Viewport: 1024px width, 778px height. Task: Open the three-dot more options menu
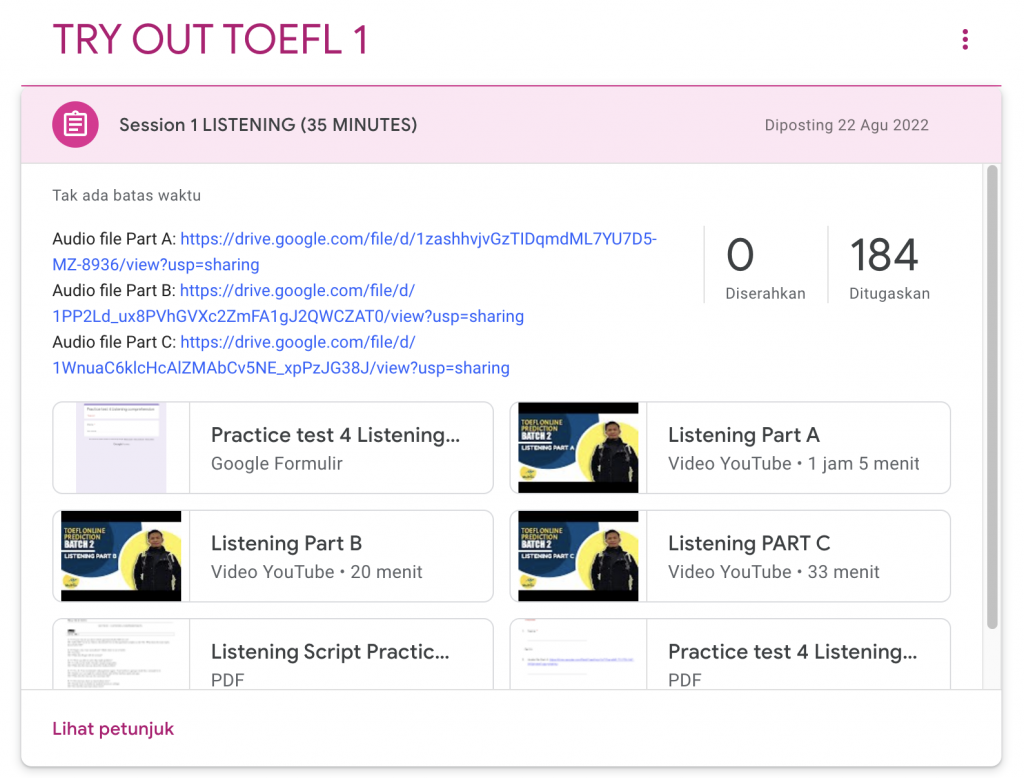(x=964, y=40)
